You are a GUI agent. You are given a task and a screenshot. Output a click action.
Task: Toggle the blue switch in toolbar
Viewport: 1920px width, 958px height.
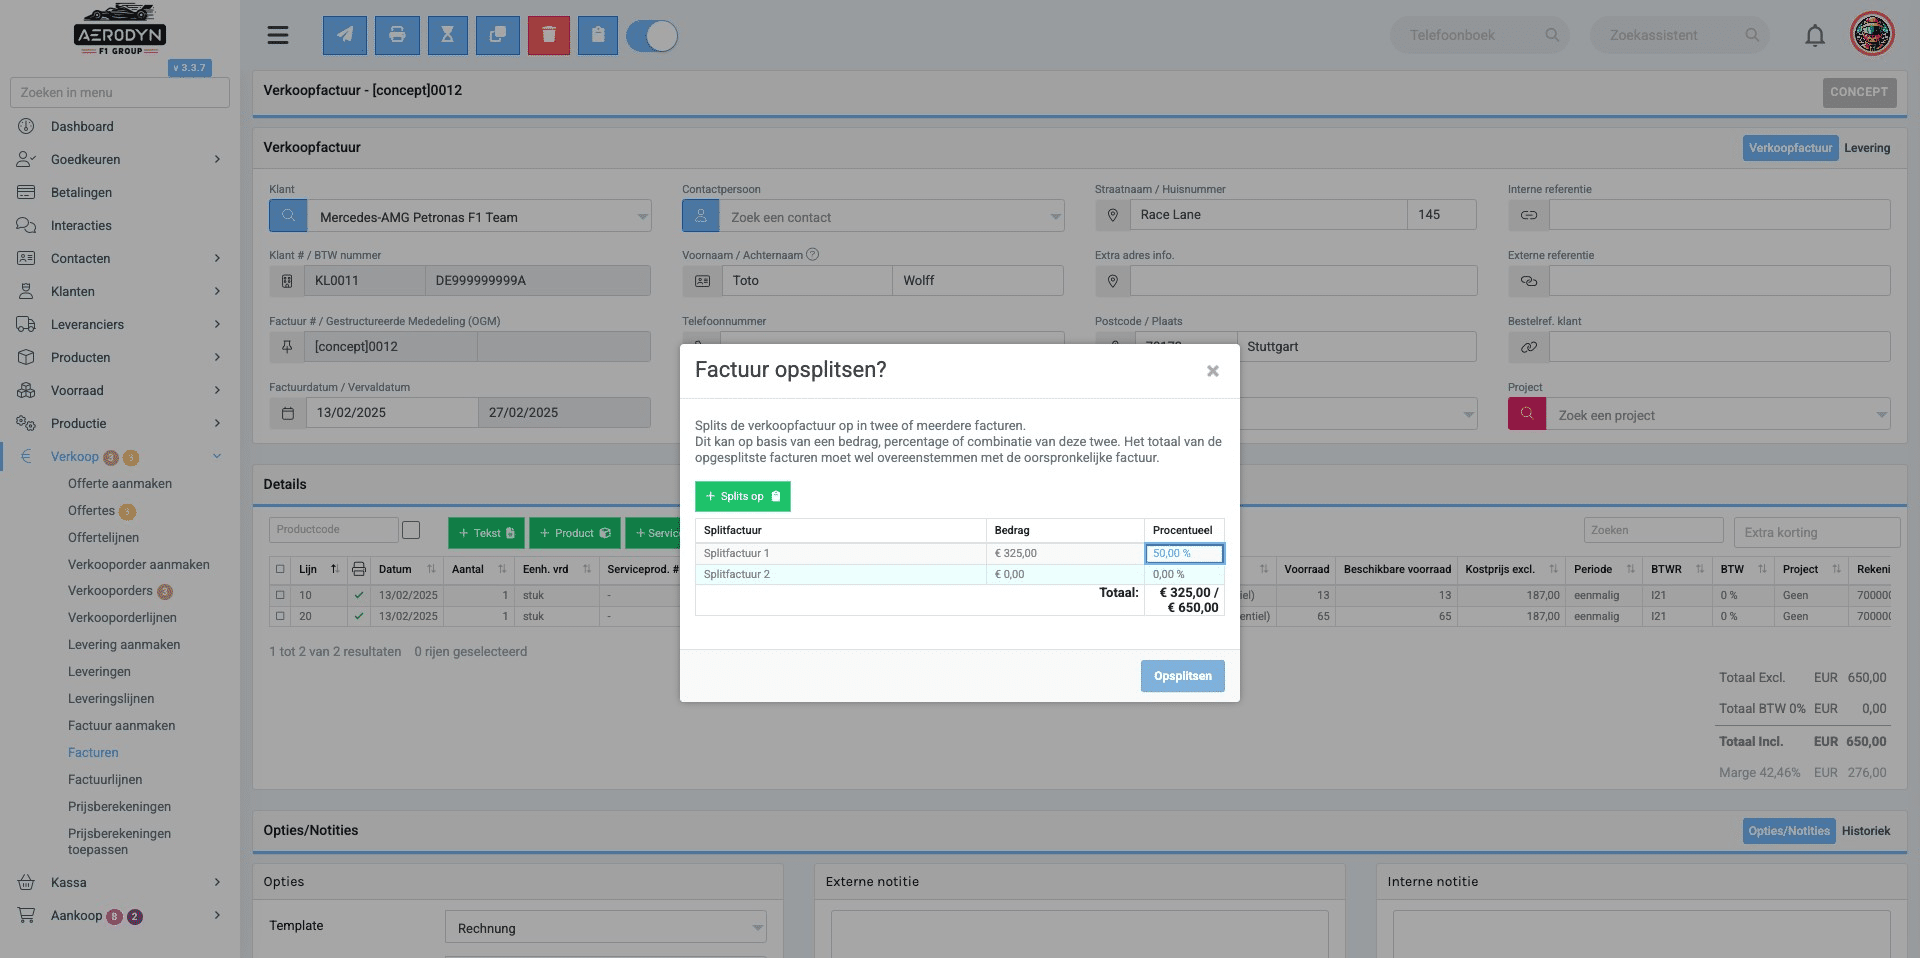(x=652, y=36)
